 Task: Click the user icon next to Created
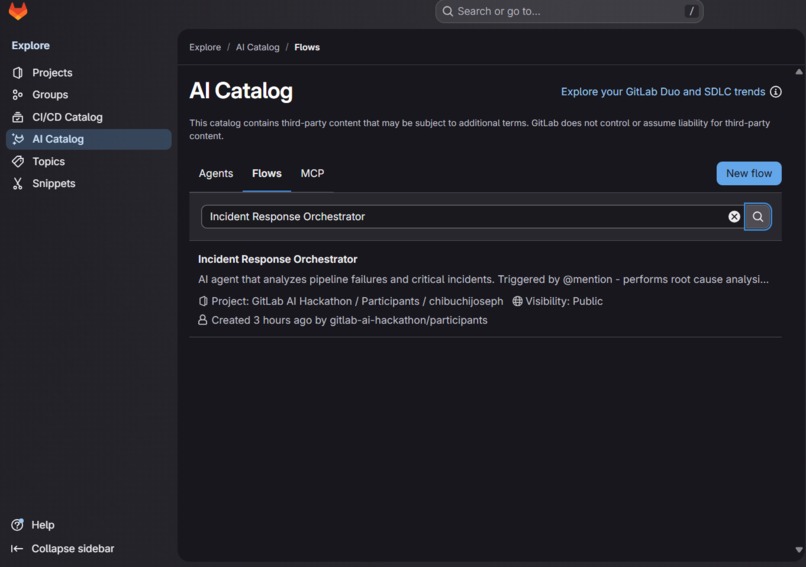click(203, 320)
